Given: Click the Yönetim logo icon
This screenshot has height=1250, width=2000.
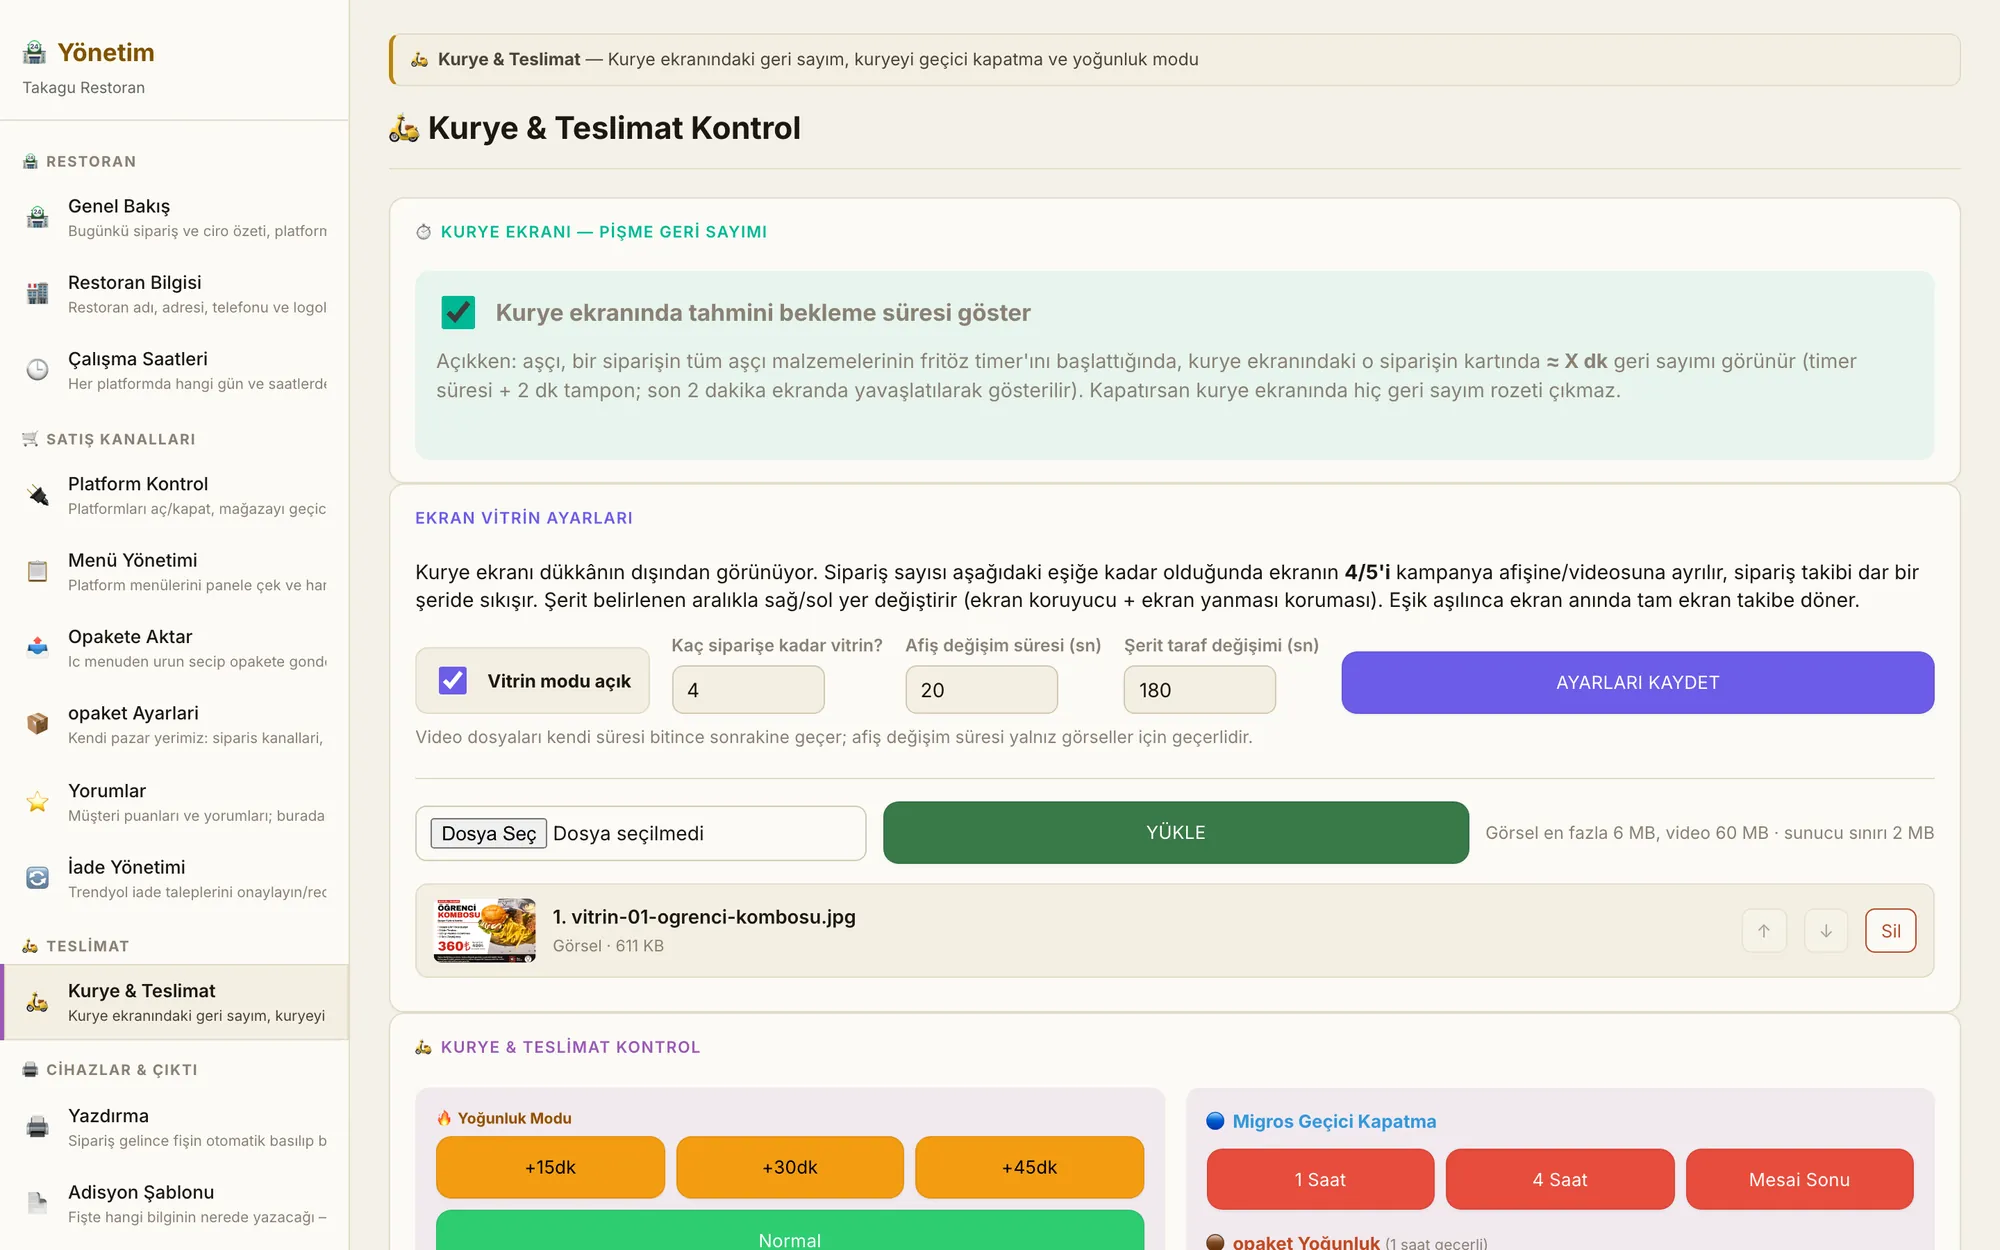Looking at the screenshot, I should 35,52.
